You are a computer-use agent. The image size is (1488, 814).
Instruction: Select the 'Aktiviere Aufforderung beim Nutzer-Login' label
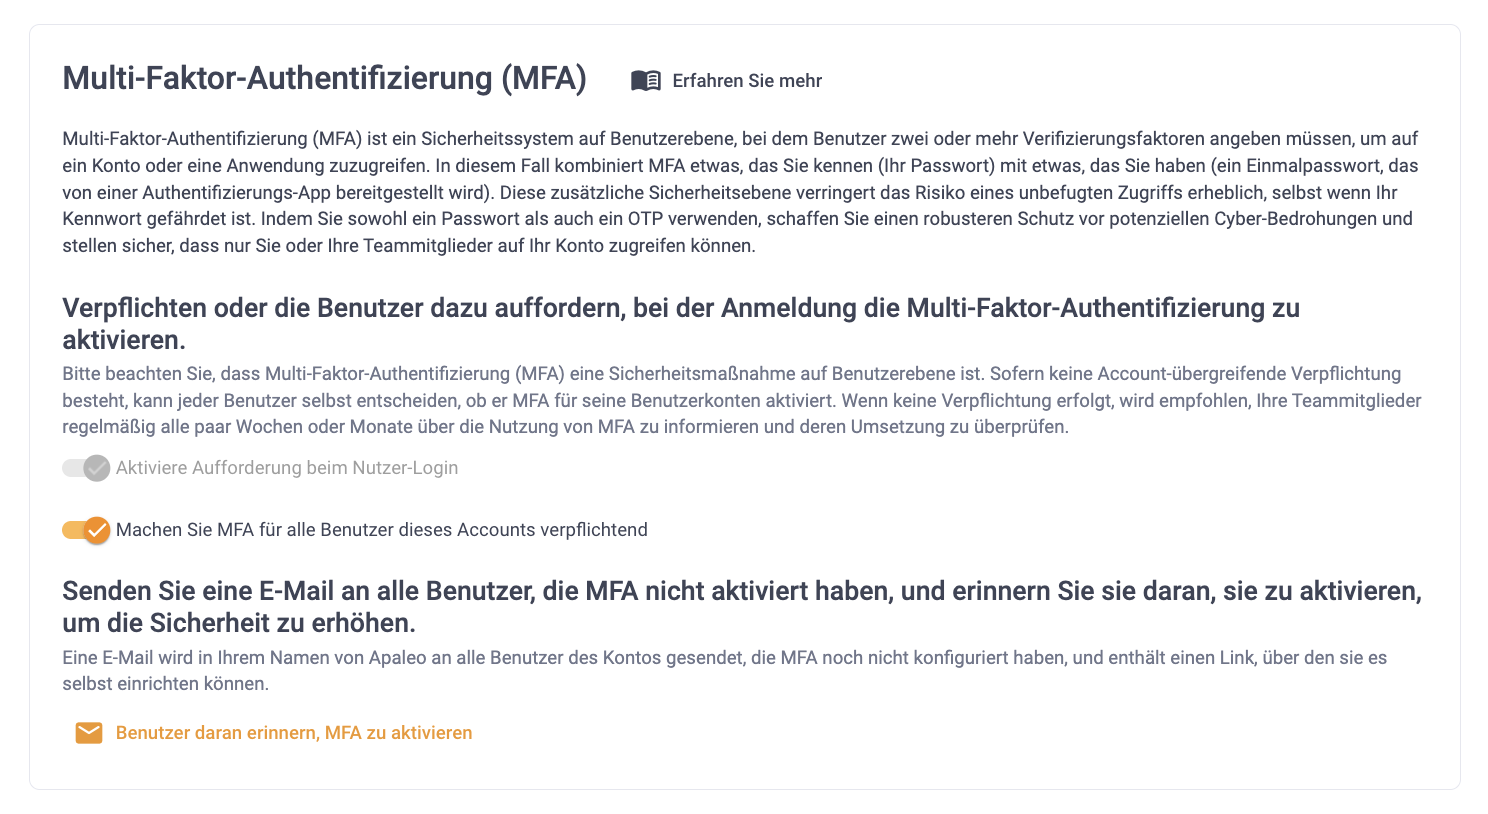tap(287, 468)
